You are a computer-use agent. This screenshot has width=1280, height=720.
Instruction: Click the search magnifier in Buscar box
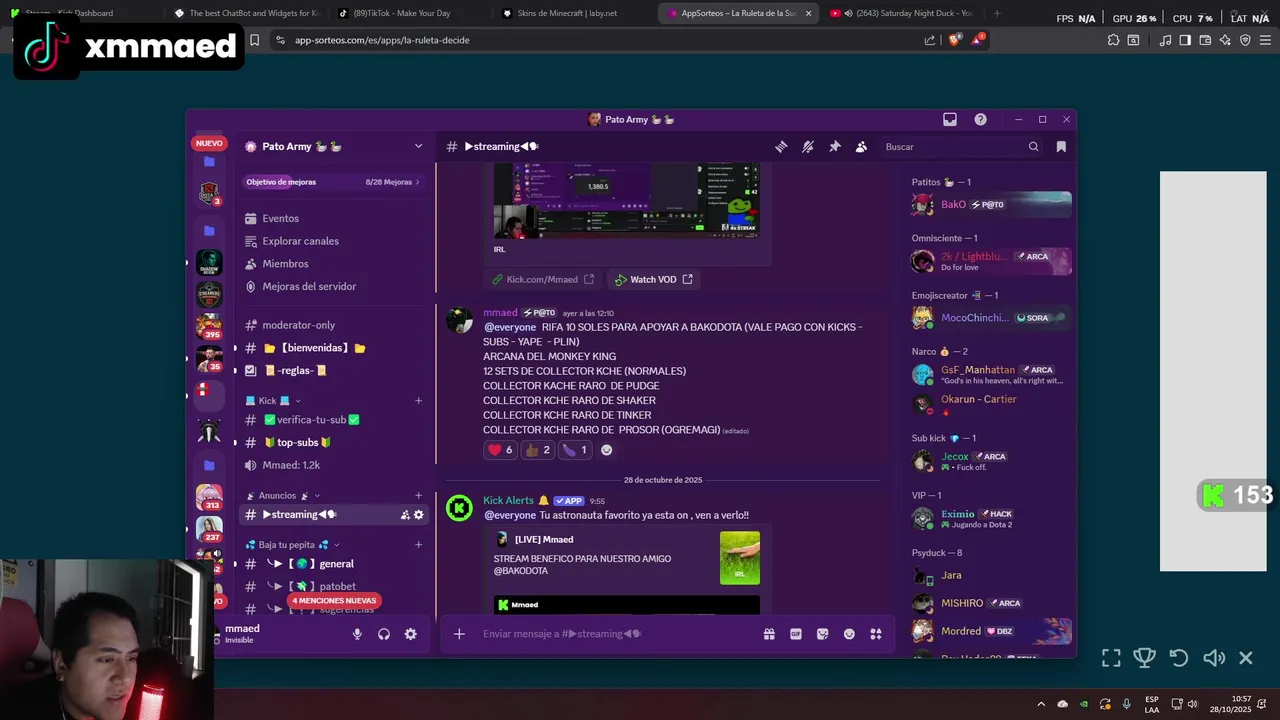click(x=1034, y=146)
